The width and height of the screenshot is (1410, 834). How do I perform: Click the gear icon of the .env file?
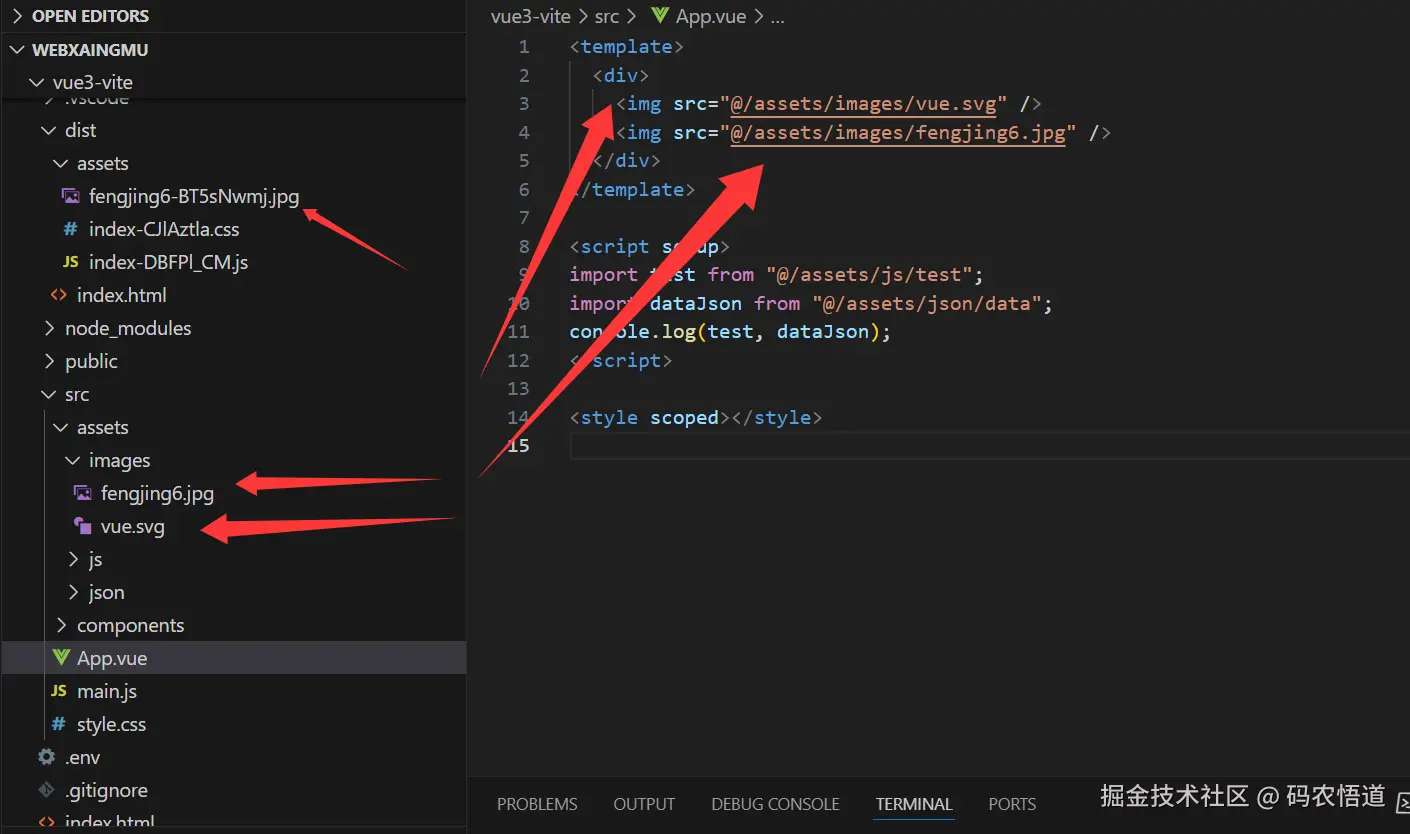[x=46, y=758]
